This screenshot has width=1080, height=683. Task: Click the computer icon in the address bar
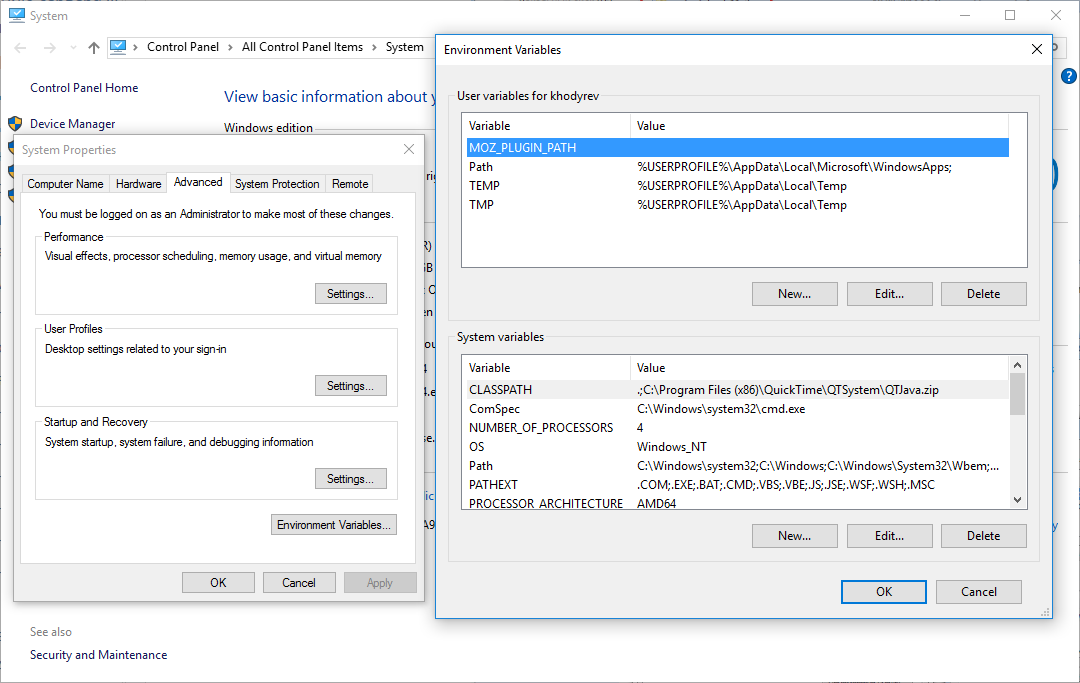[118, 47]
